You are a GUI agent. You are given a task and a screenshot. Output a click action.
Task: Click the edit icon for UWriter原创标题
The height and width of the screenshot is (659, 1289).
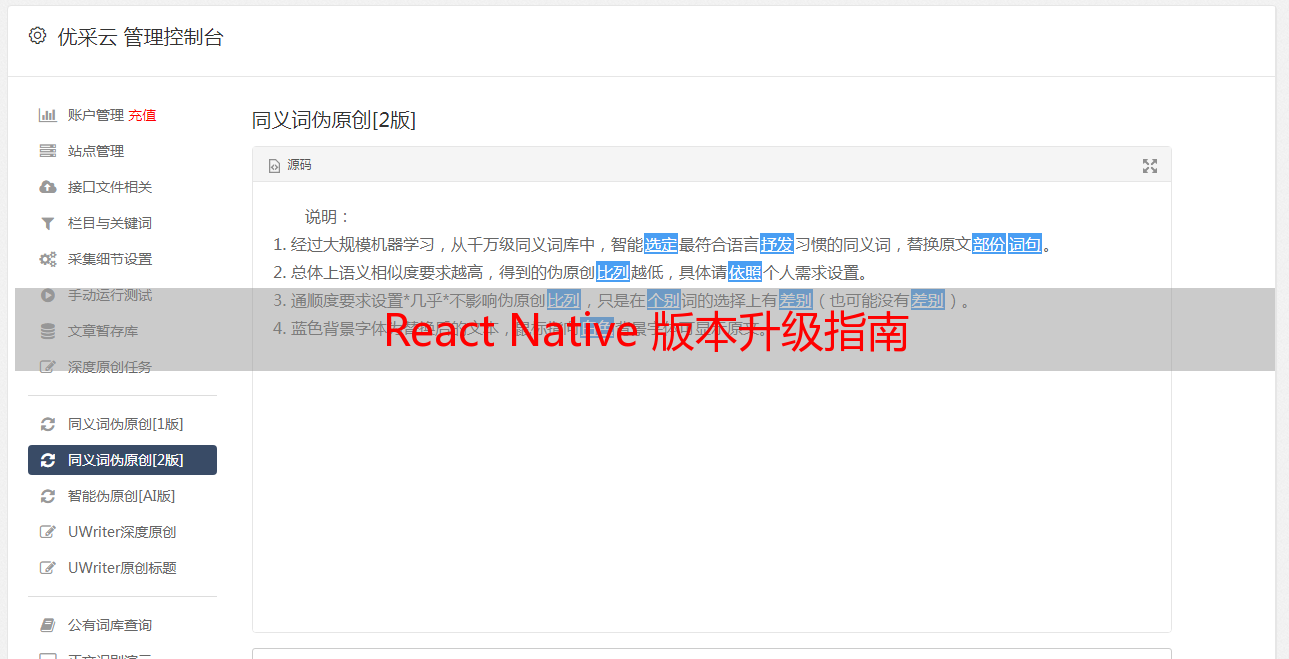tap(47, 568)
